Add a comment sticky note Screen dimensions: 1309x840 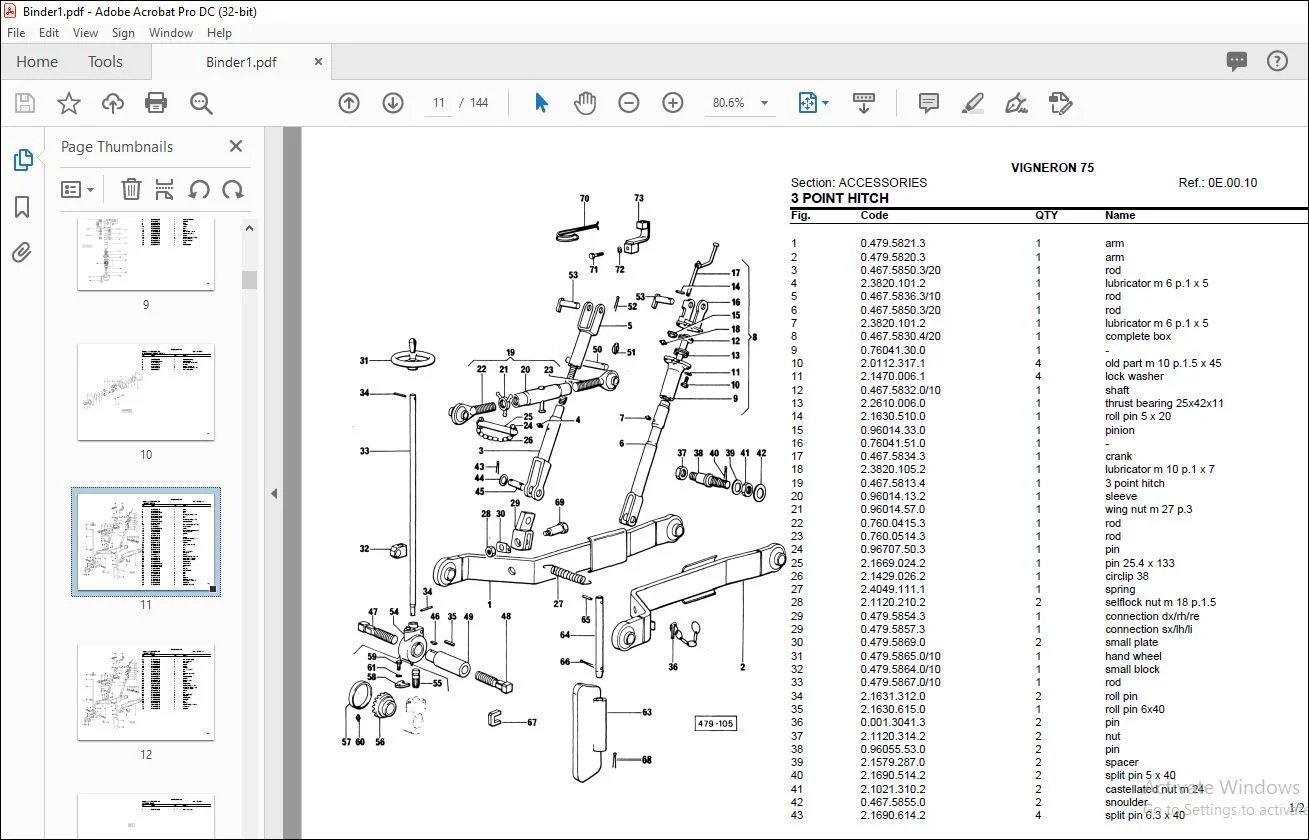pos(929,103)
